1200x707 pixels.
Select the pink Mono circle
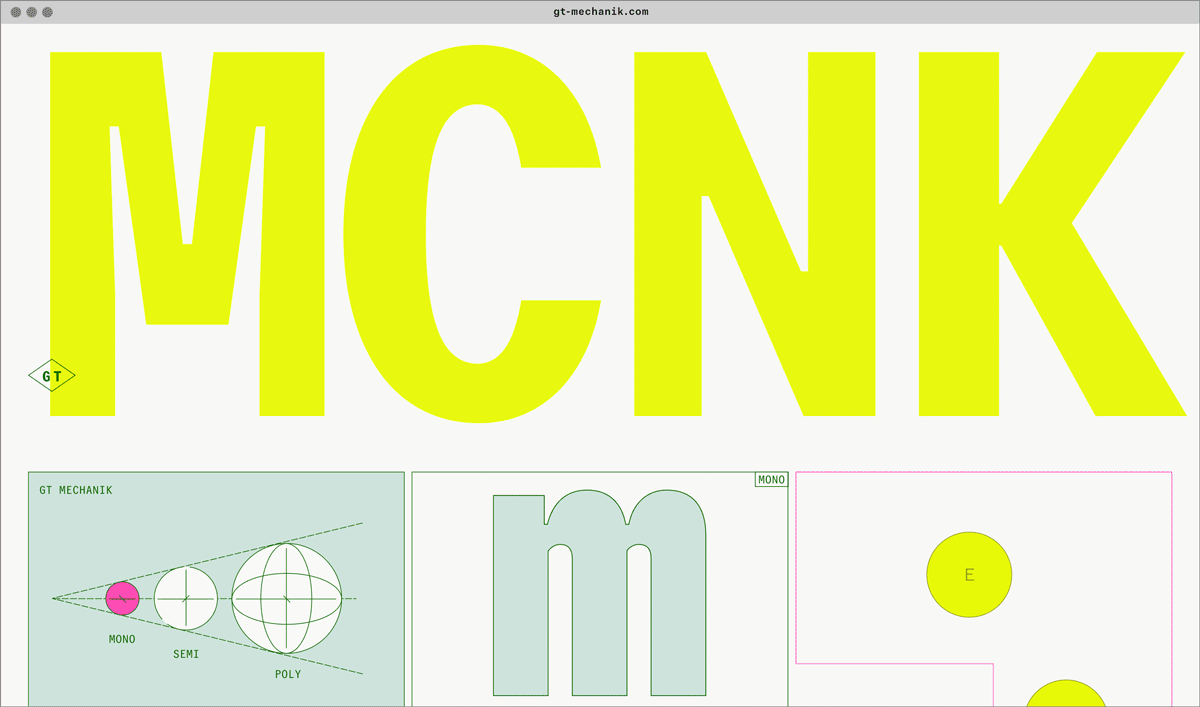122,598
